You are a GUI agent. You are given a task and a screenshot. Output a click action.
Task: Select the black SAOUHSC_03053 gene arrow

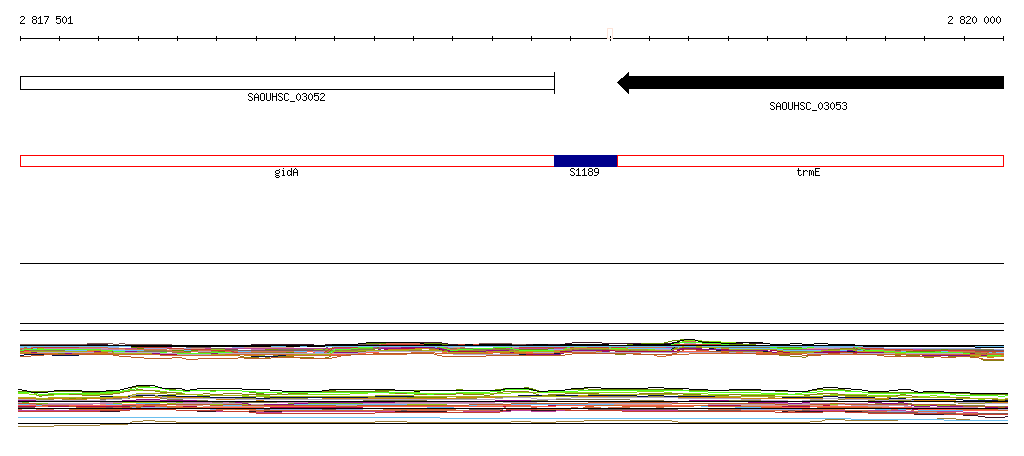click(810, 82)
